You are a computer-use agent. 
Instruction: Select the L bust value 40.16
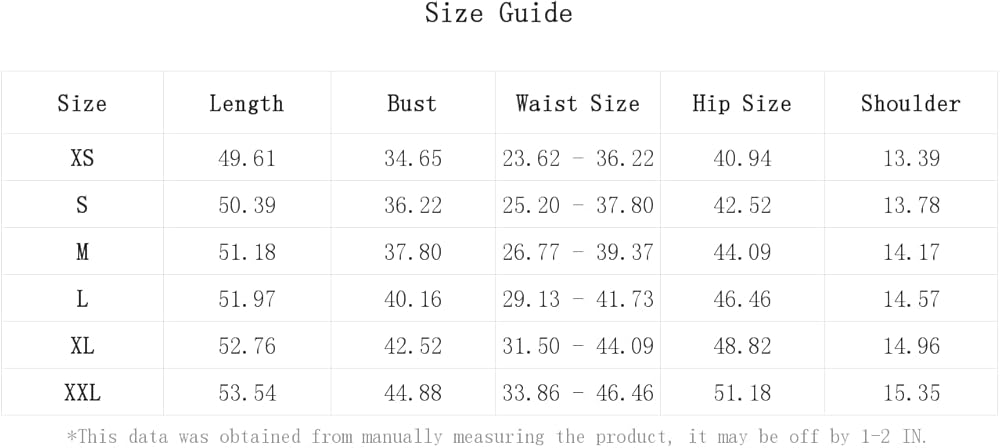click(412, 299)
